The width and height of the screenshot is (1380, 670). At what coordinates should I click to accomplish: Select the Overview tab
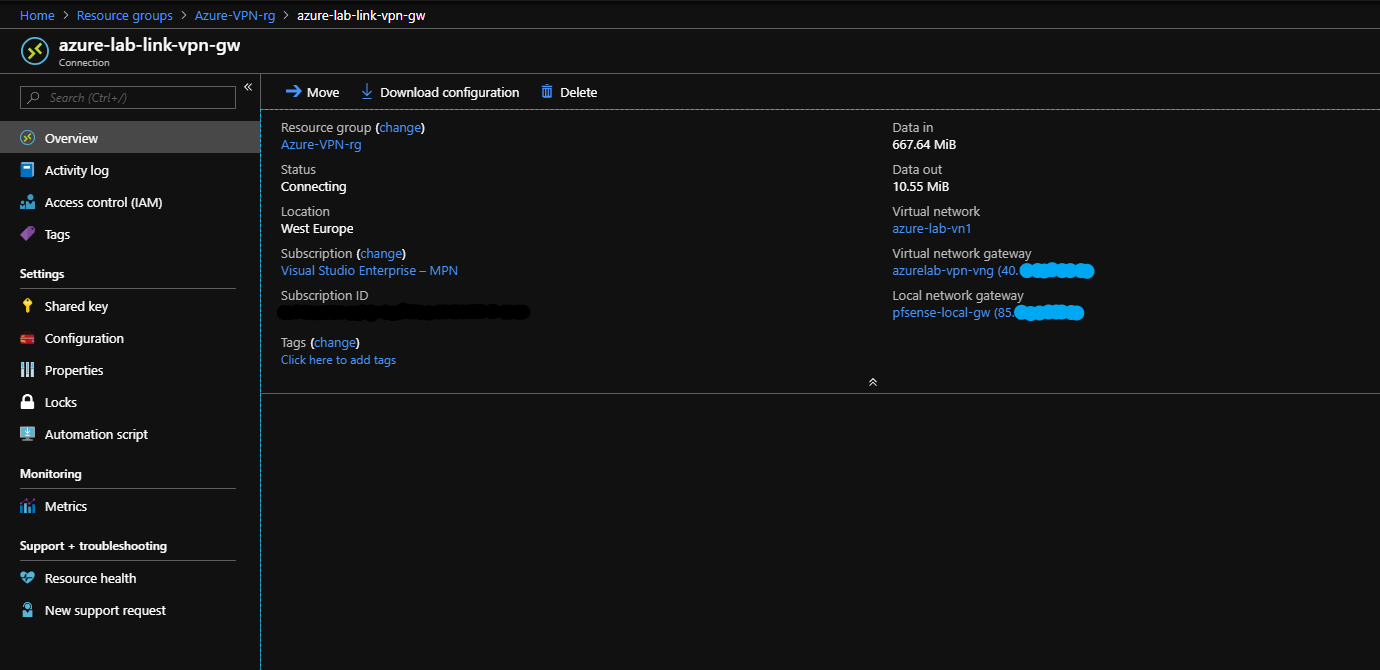click(x=69, y=137)
